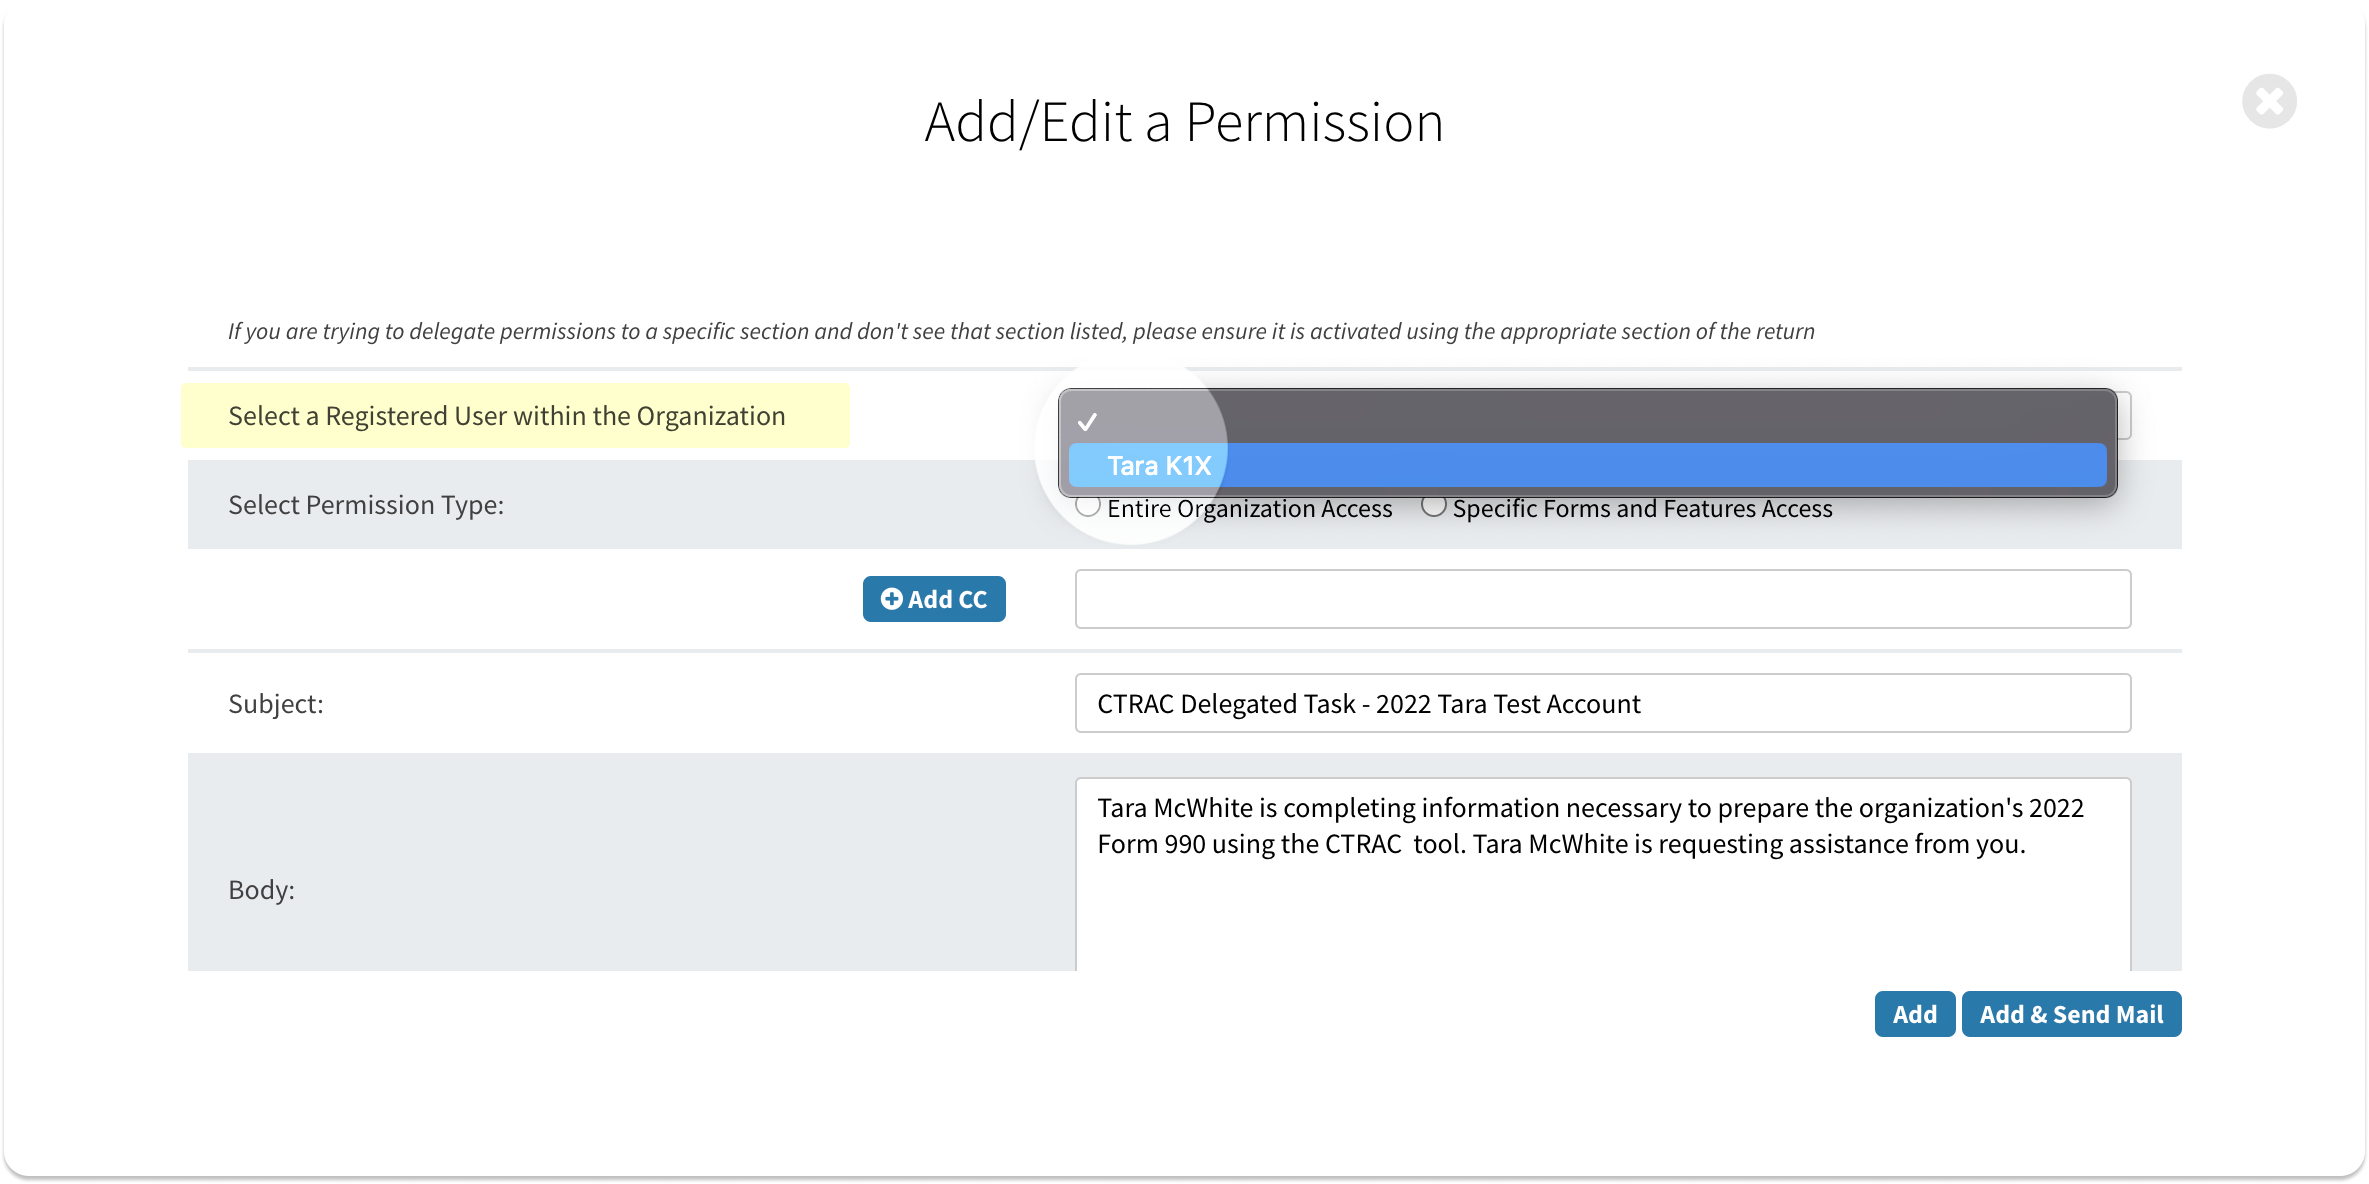Image resolution: width=2369 pixels, height=1184 pixels.
Task: Click the Body label text
Action: click(261, 890)
